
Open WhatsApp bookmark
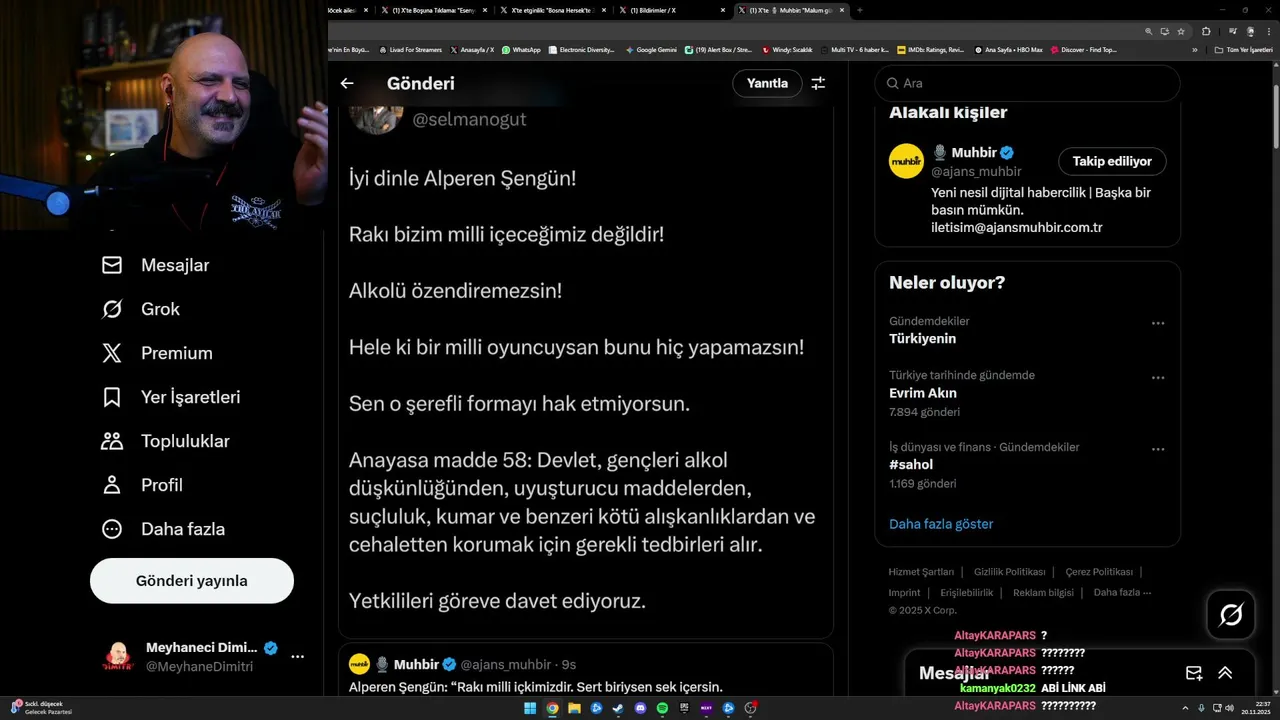[x=521, y=49]
